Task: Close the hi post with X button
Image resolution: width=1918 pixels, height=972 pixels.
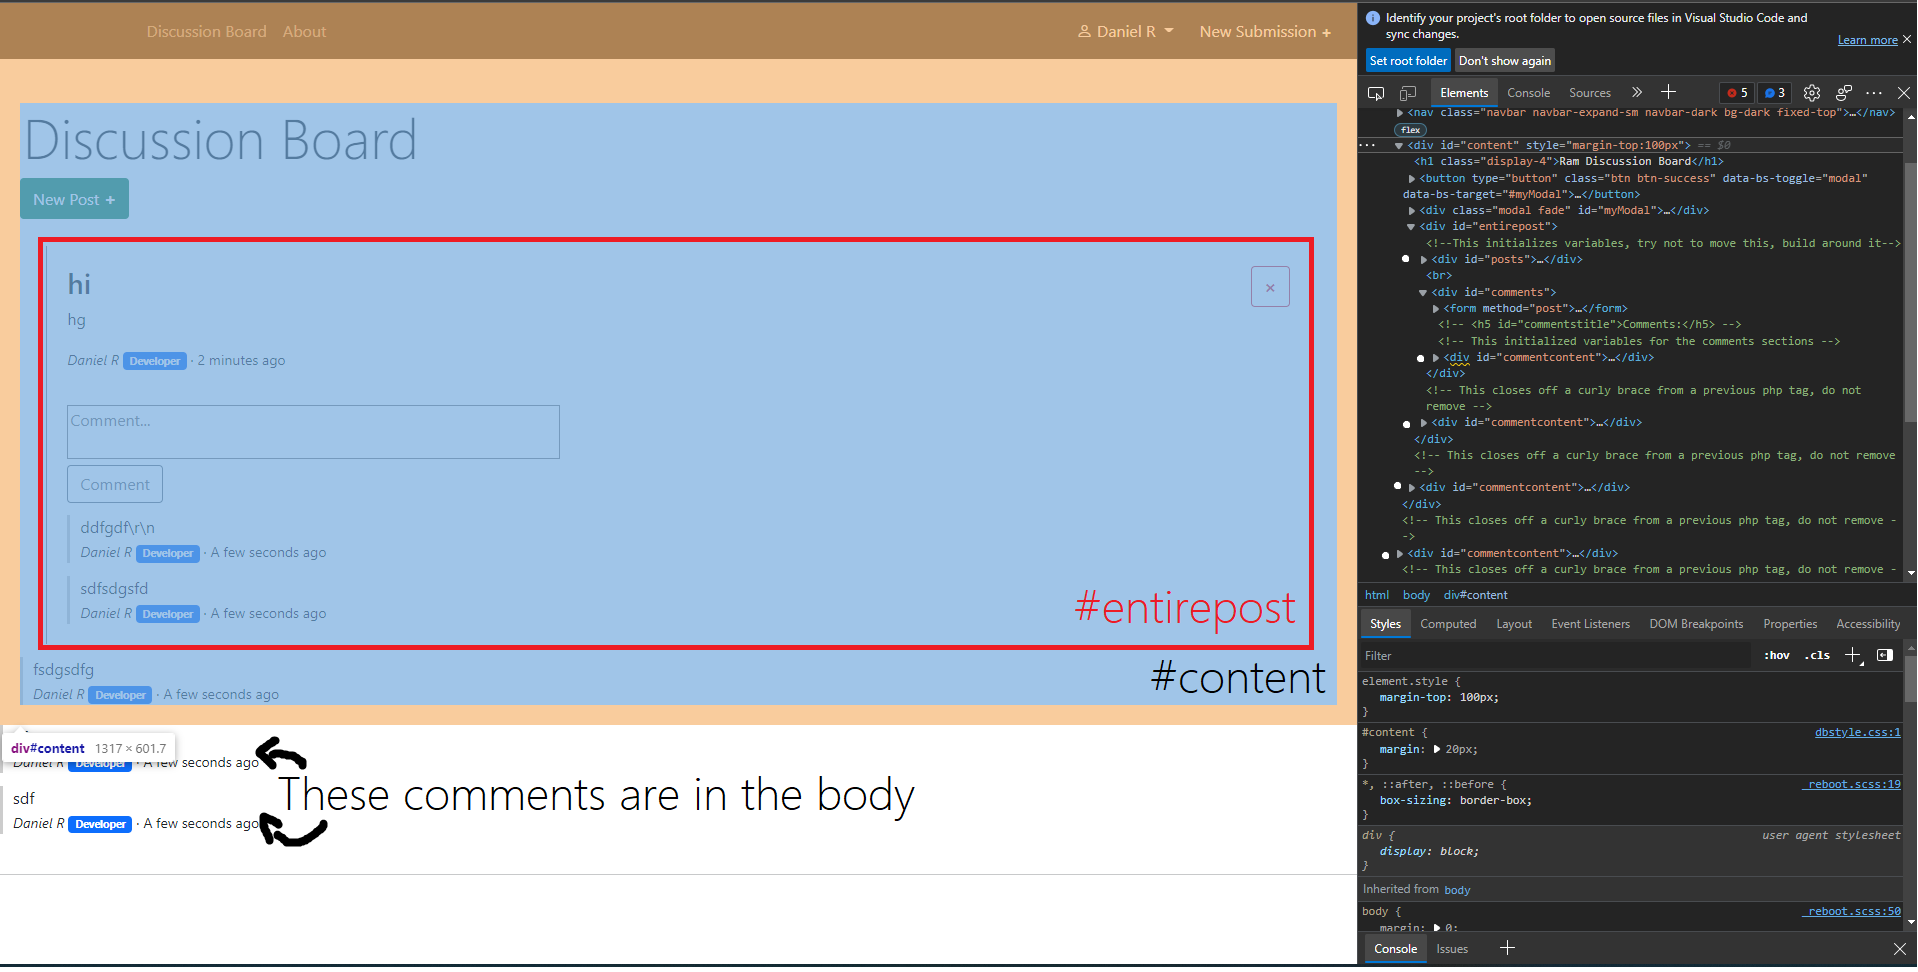Action: 1270,287
